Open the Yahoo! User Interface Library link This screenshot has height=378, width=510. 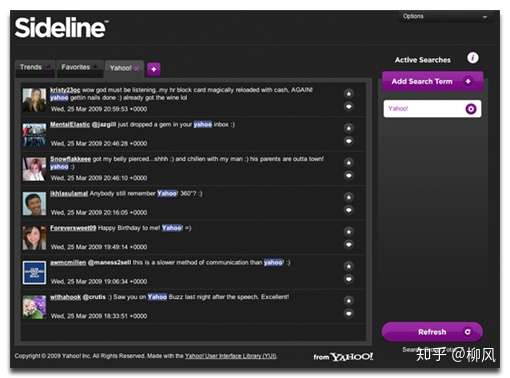230,356
